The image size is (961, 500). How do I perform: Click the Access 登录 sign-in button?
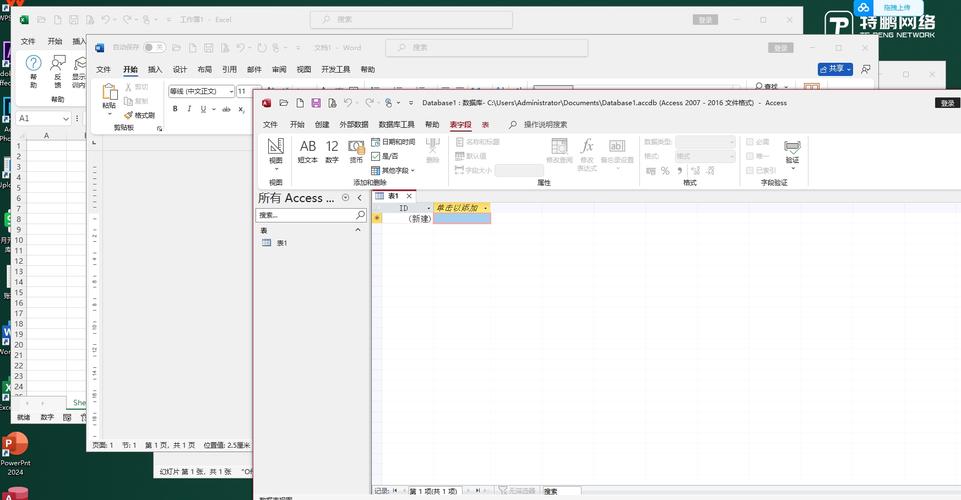[x=948, y=103]
